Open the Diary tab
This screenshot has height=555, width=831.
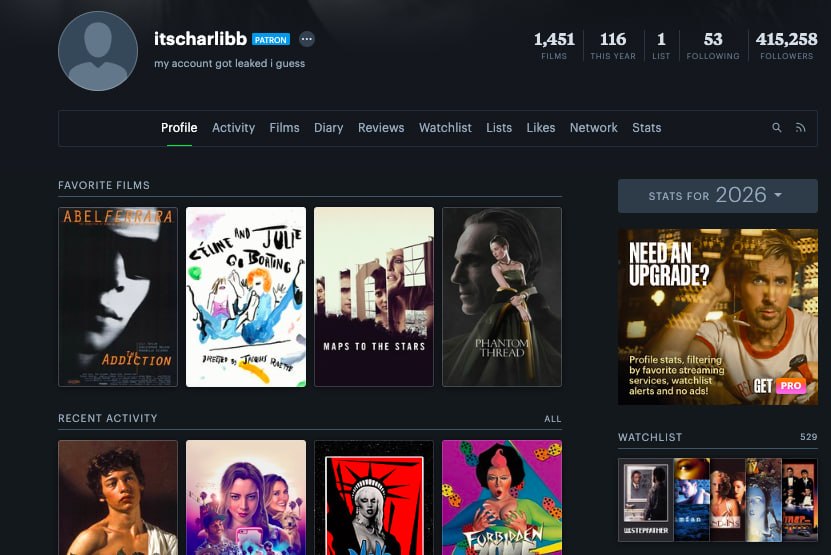coord(329,128)
